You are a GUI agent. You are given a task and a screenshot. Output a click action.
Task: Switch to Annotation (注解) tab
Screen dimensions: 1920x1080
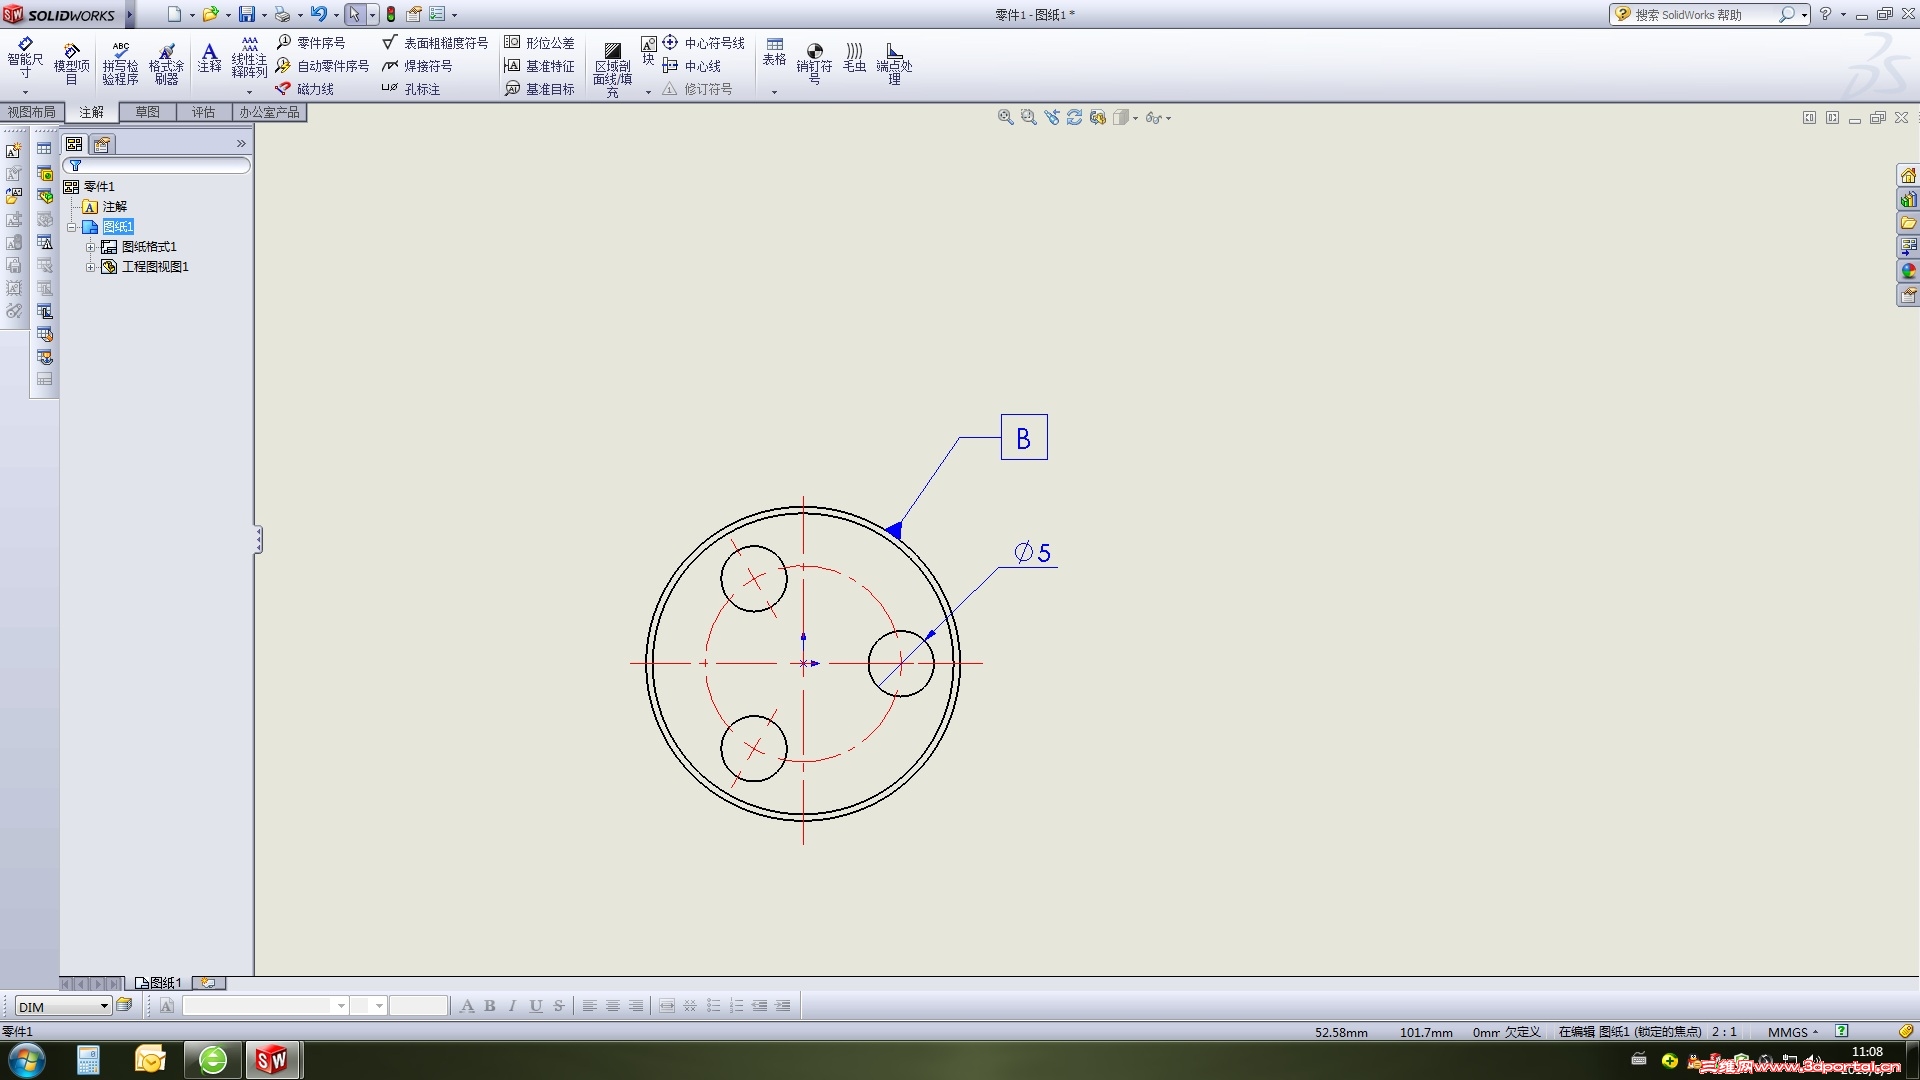[x=92, y=112]
